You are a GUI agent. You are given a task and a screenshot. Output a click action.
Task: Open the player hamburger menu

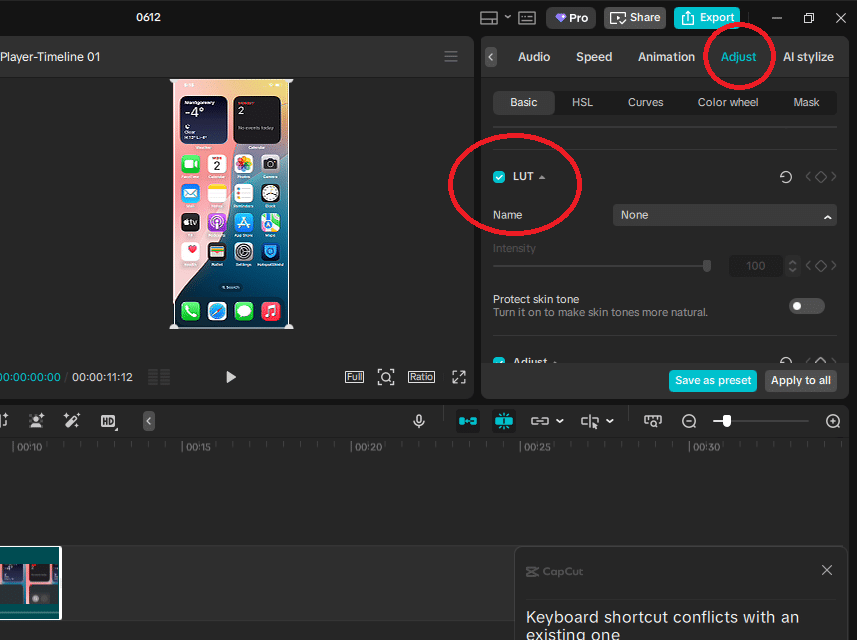pos(451,56)
